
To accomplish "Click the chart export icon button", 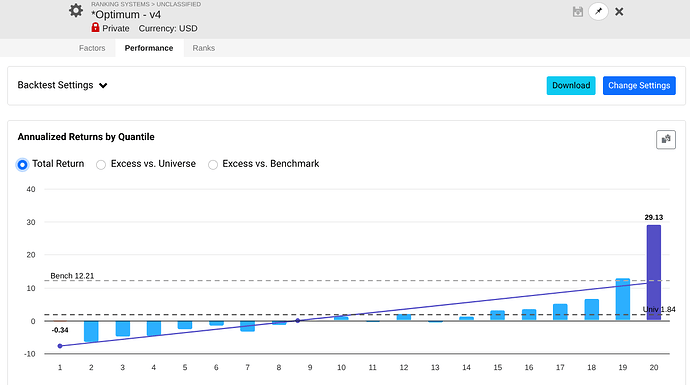I will point(666,140).
